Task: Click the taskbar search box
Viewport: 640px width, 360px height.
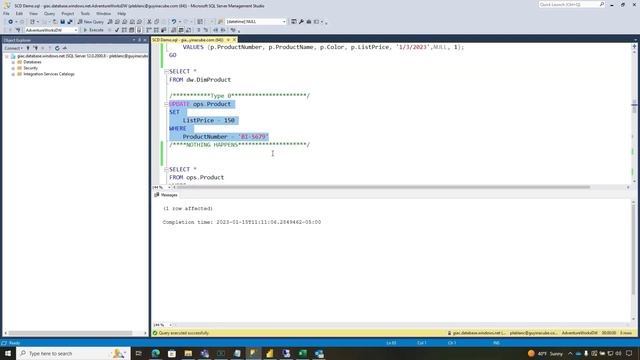Action: pyautogui.click(x=73, y=353)
